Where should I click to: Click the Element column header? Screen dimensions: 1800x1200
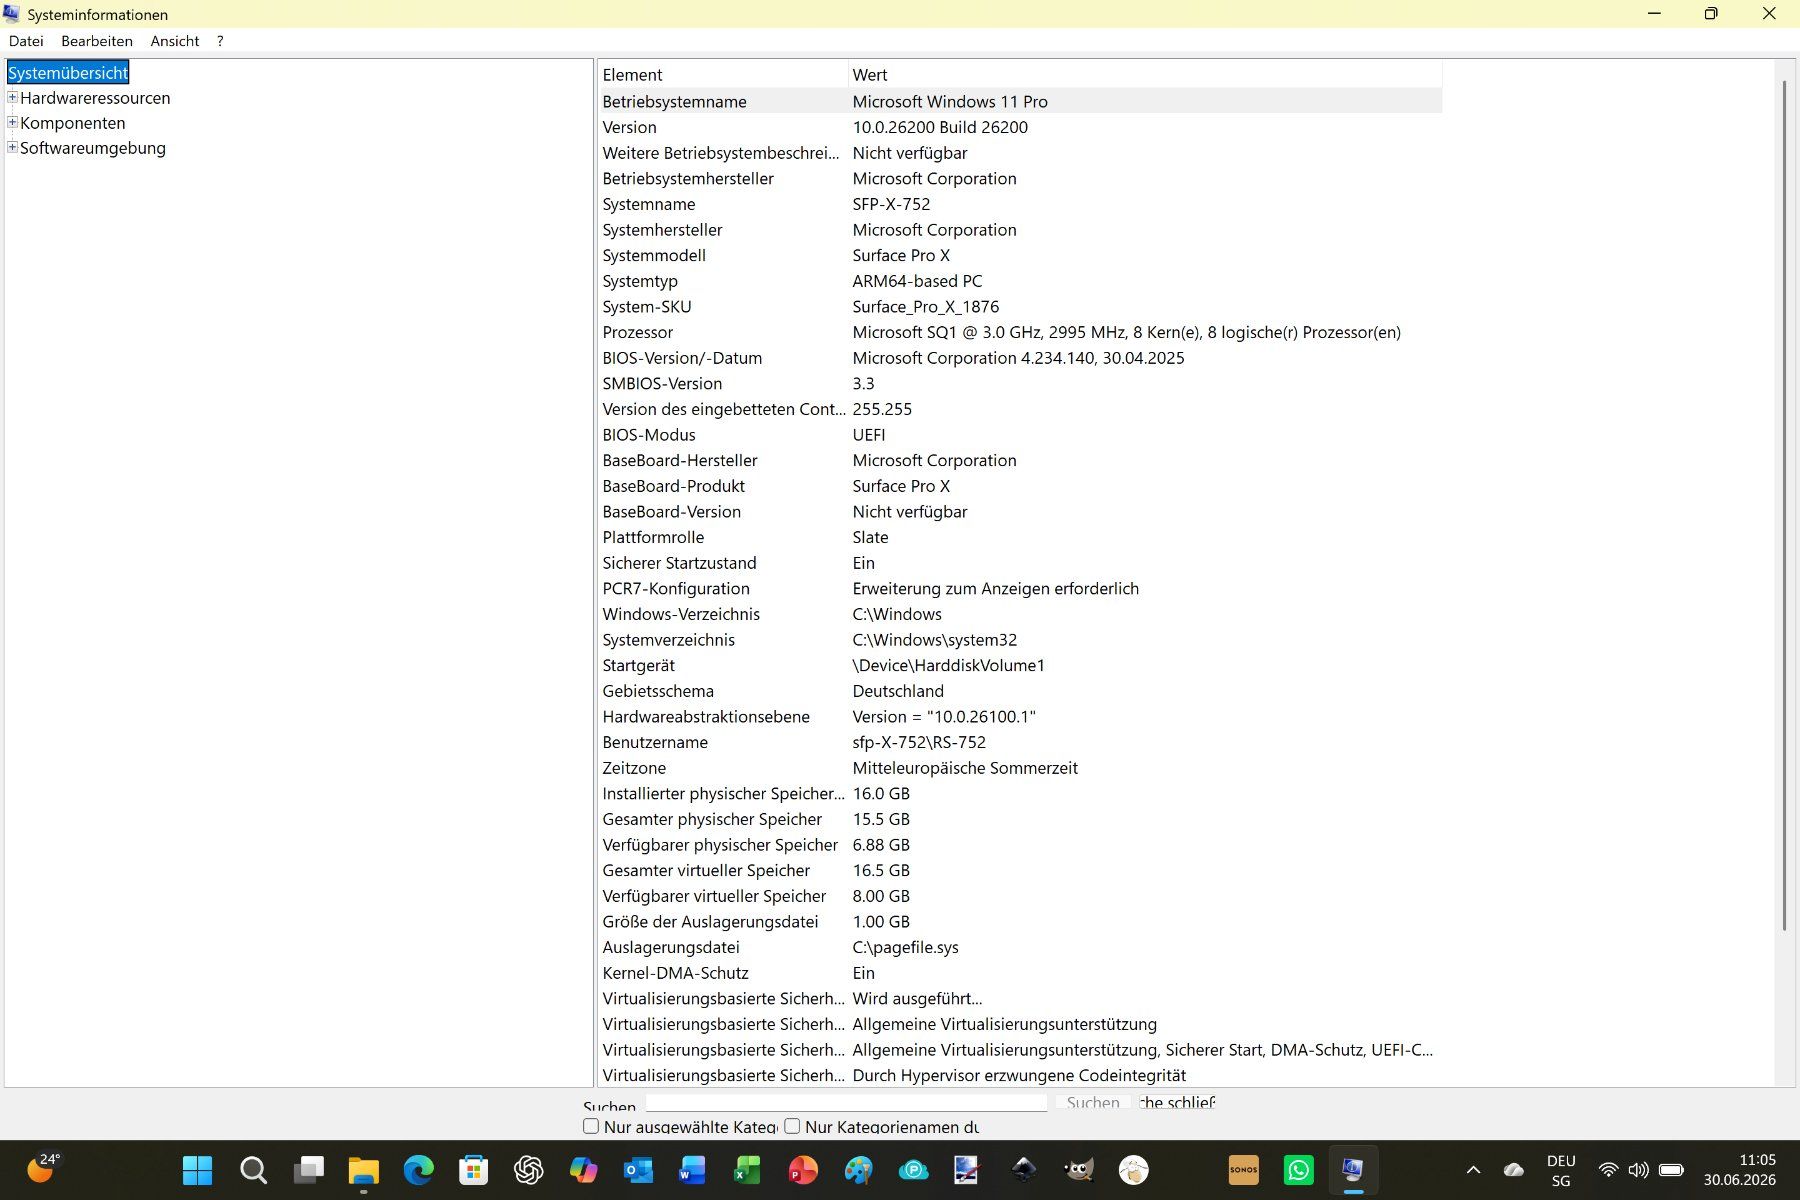pos(722,75)
